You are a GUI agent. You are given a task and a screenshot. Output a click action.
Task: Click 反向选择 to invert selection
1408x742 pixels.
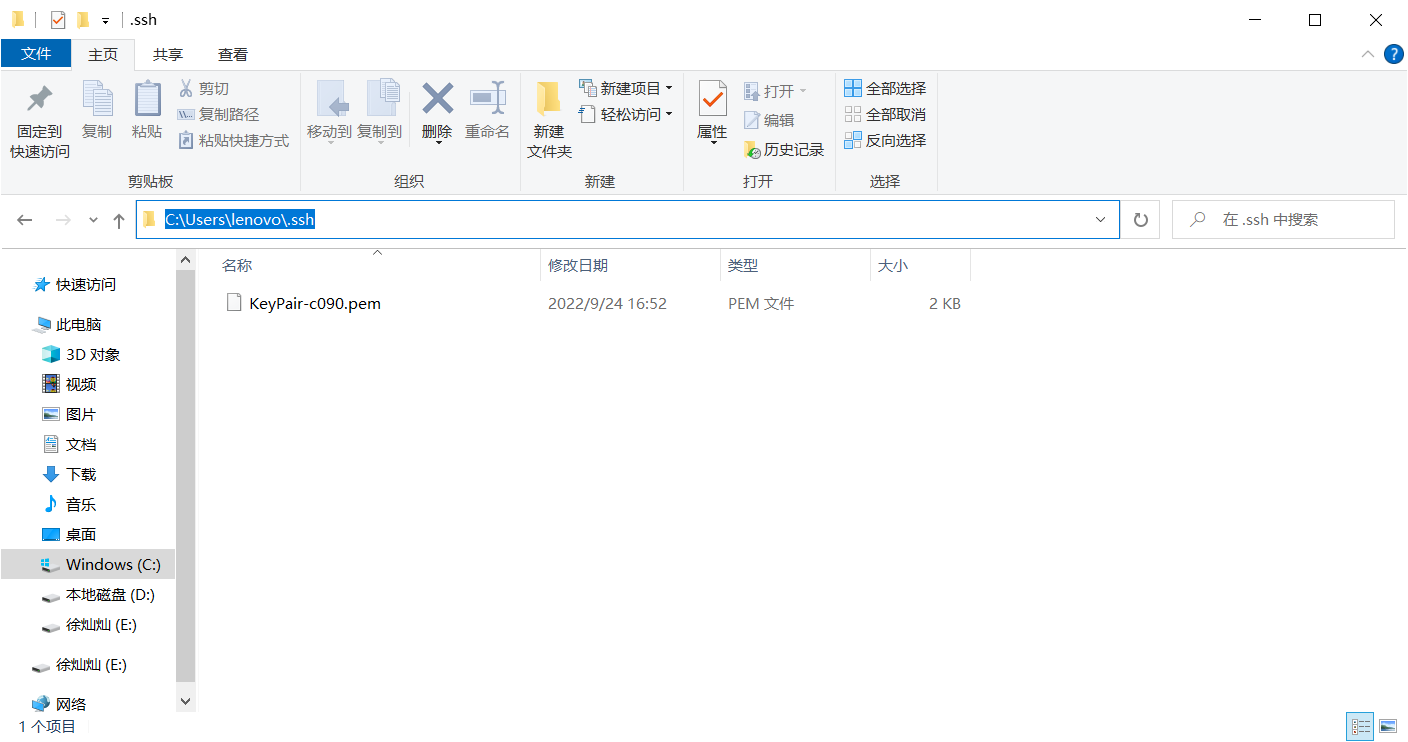[885, 140]
